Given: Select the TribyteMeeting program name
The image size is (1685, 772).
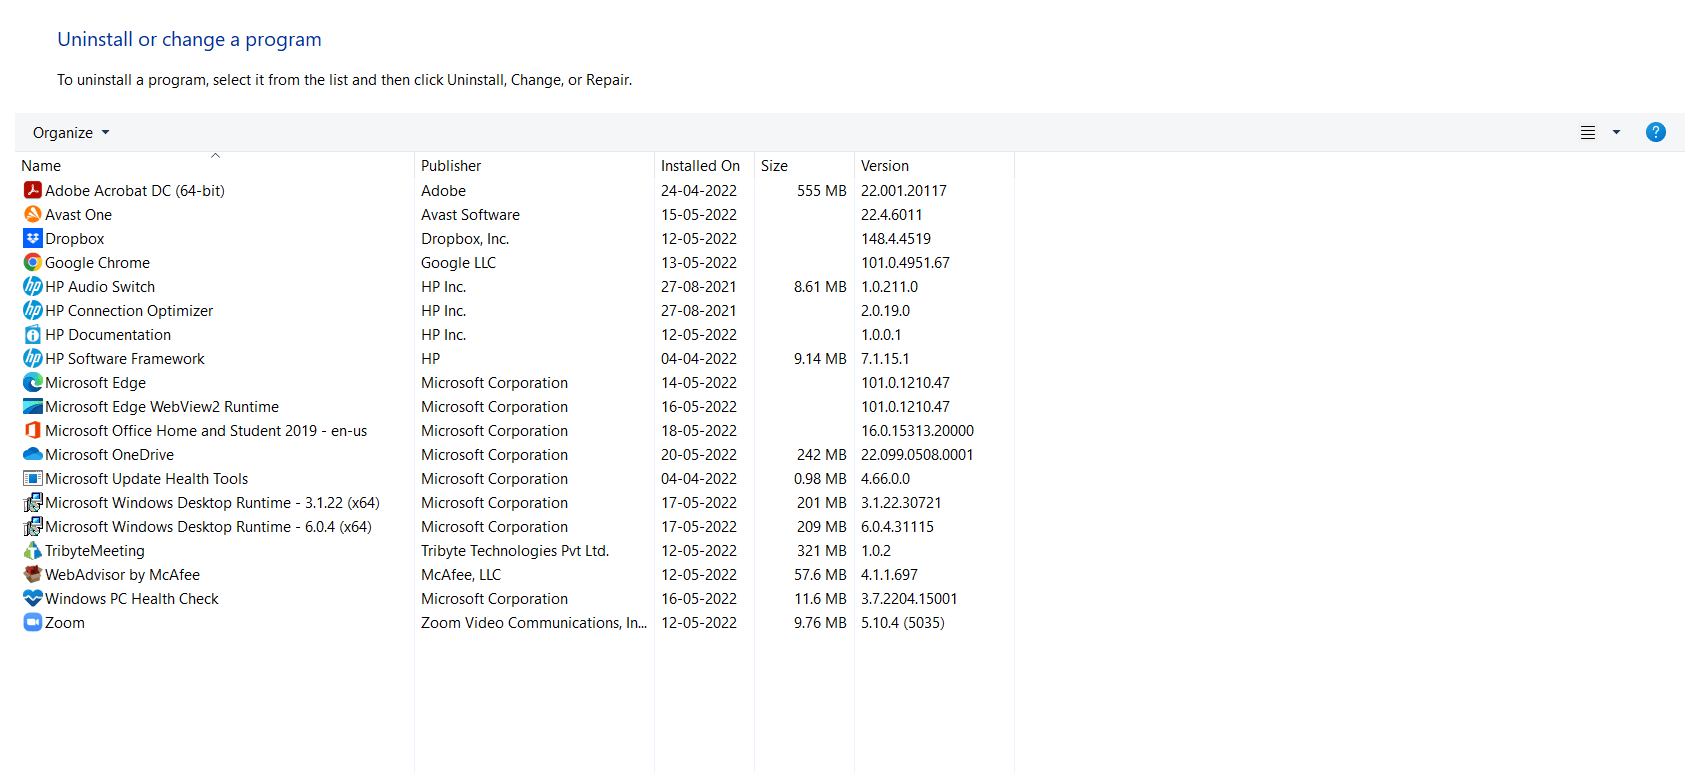Looking at the screenshot, I should click(95, 550).
